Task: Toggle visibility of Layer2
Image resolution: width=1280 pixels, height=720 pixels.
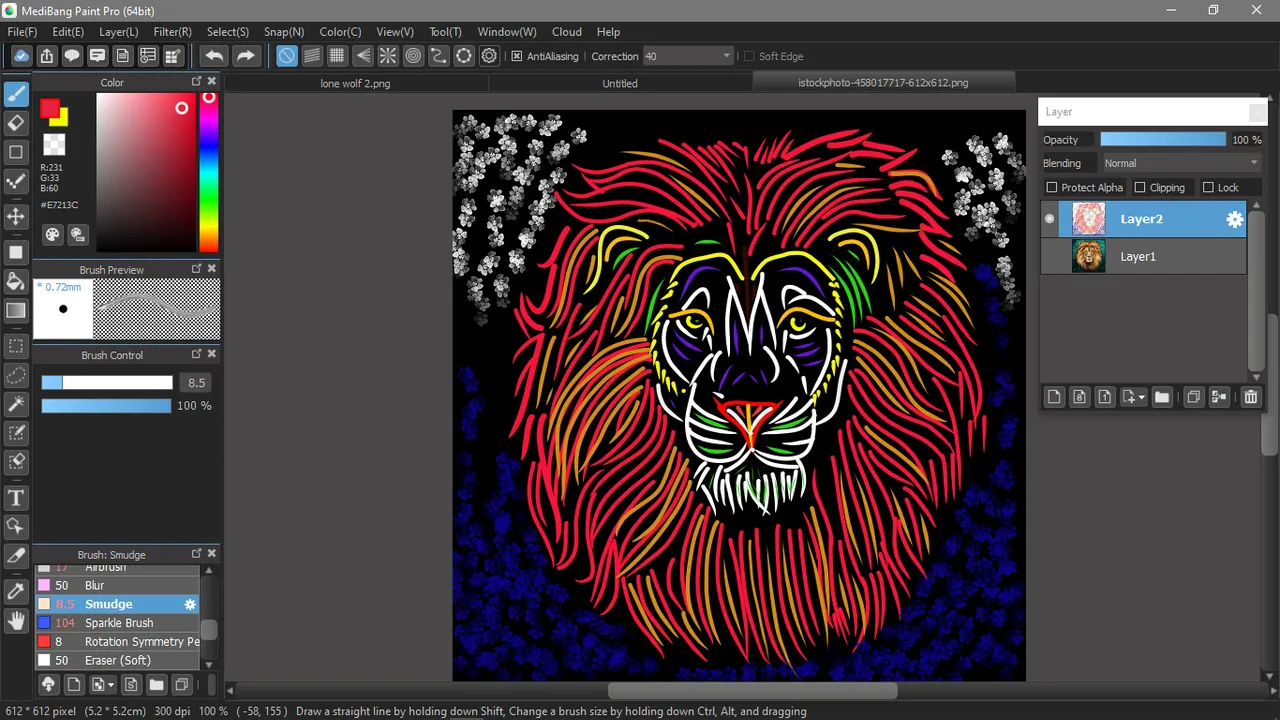Action: click(1049, 219)
